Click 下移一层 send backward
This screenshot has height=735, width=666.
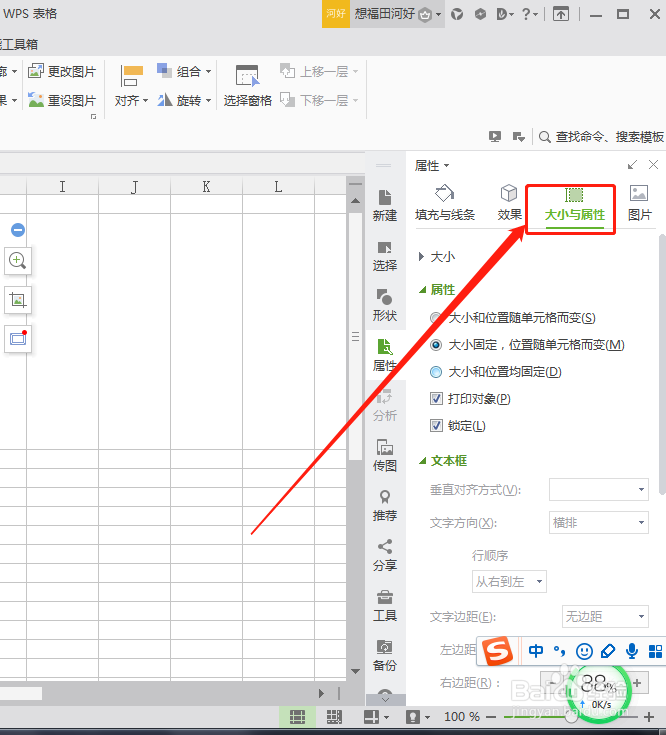(x=319, y=100)
